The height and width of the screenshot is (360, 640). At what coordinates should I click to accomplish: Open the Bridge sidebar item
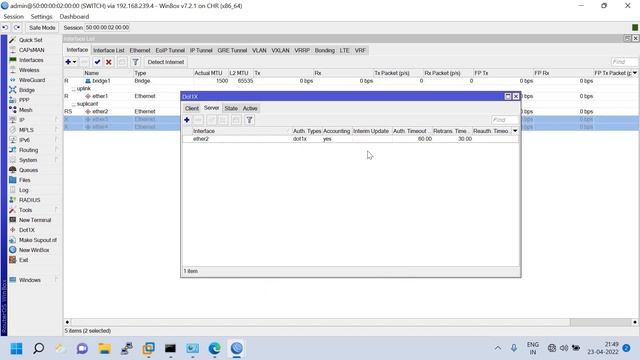click(27, 90)
